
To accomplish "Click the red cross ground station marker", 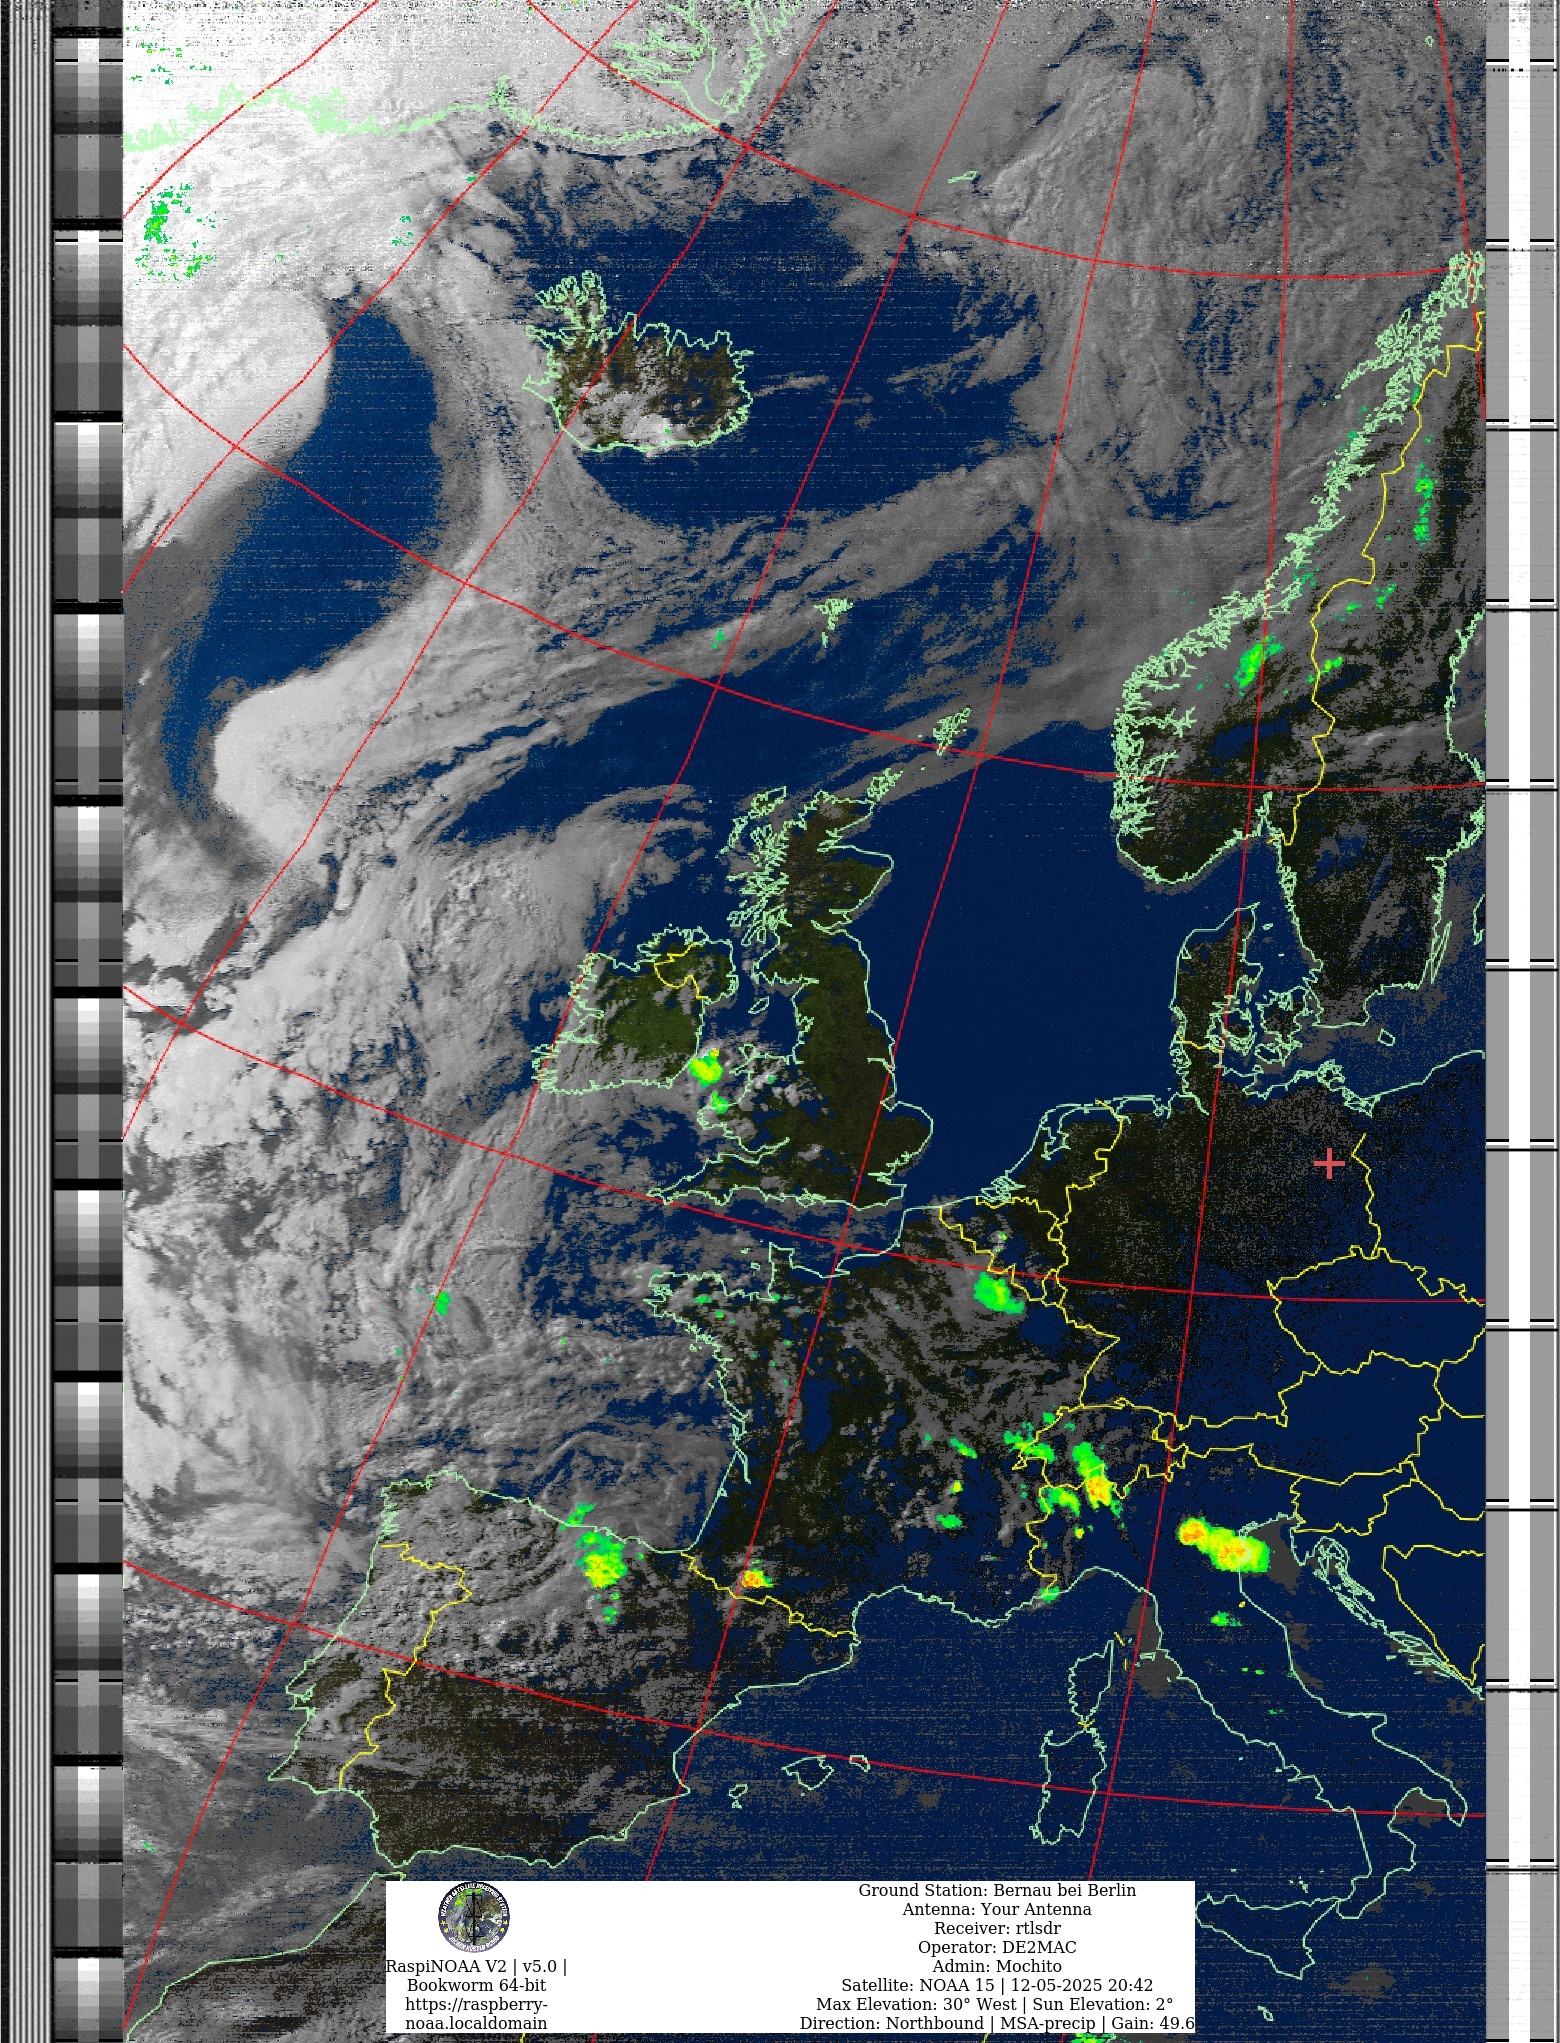I will [1329, 1163].
